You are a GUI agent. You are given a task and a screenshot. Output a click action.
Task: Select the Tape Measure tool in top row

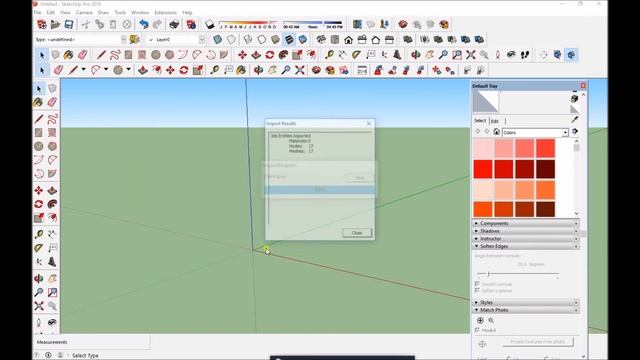pos(329,55)
